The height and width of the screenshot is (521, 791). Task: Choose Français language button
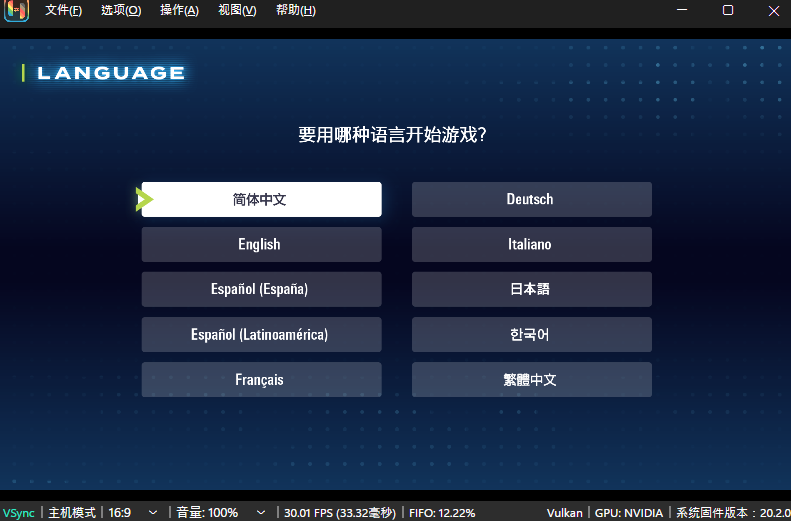pyautogui.click(x=261, y=379)
